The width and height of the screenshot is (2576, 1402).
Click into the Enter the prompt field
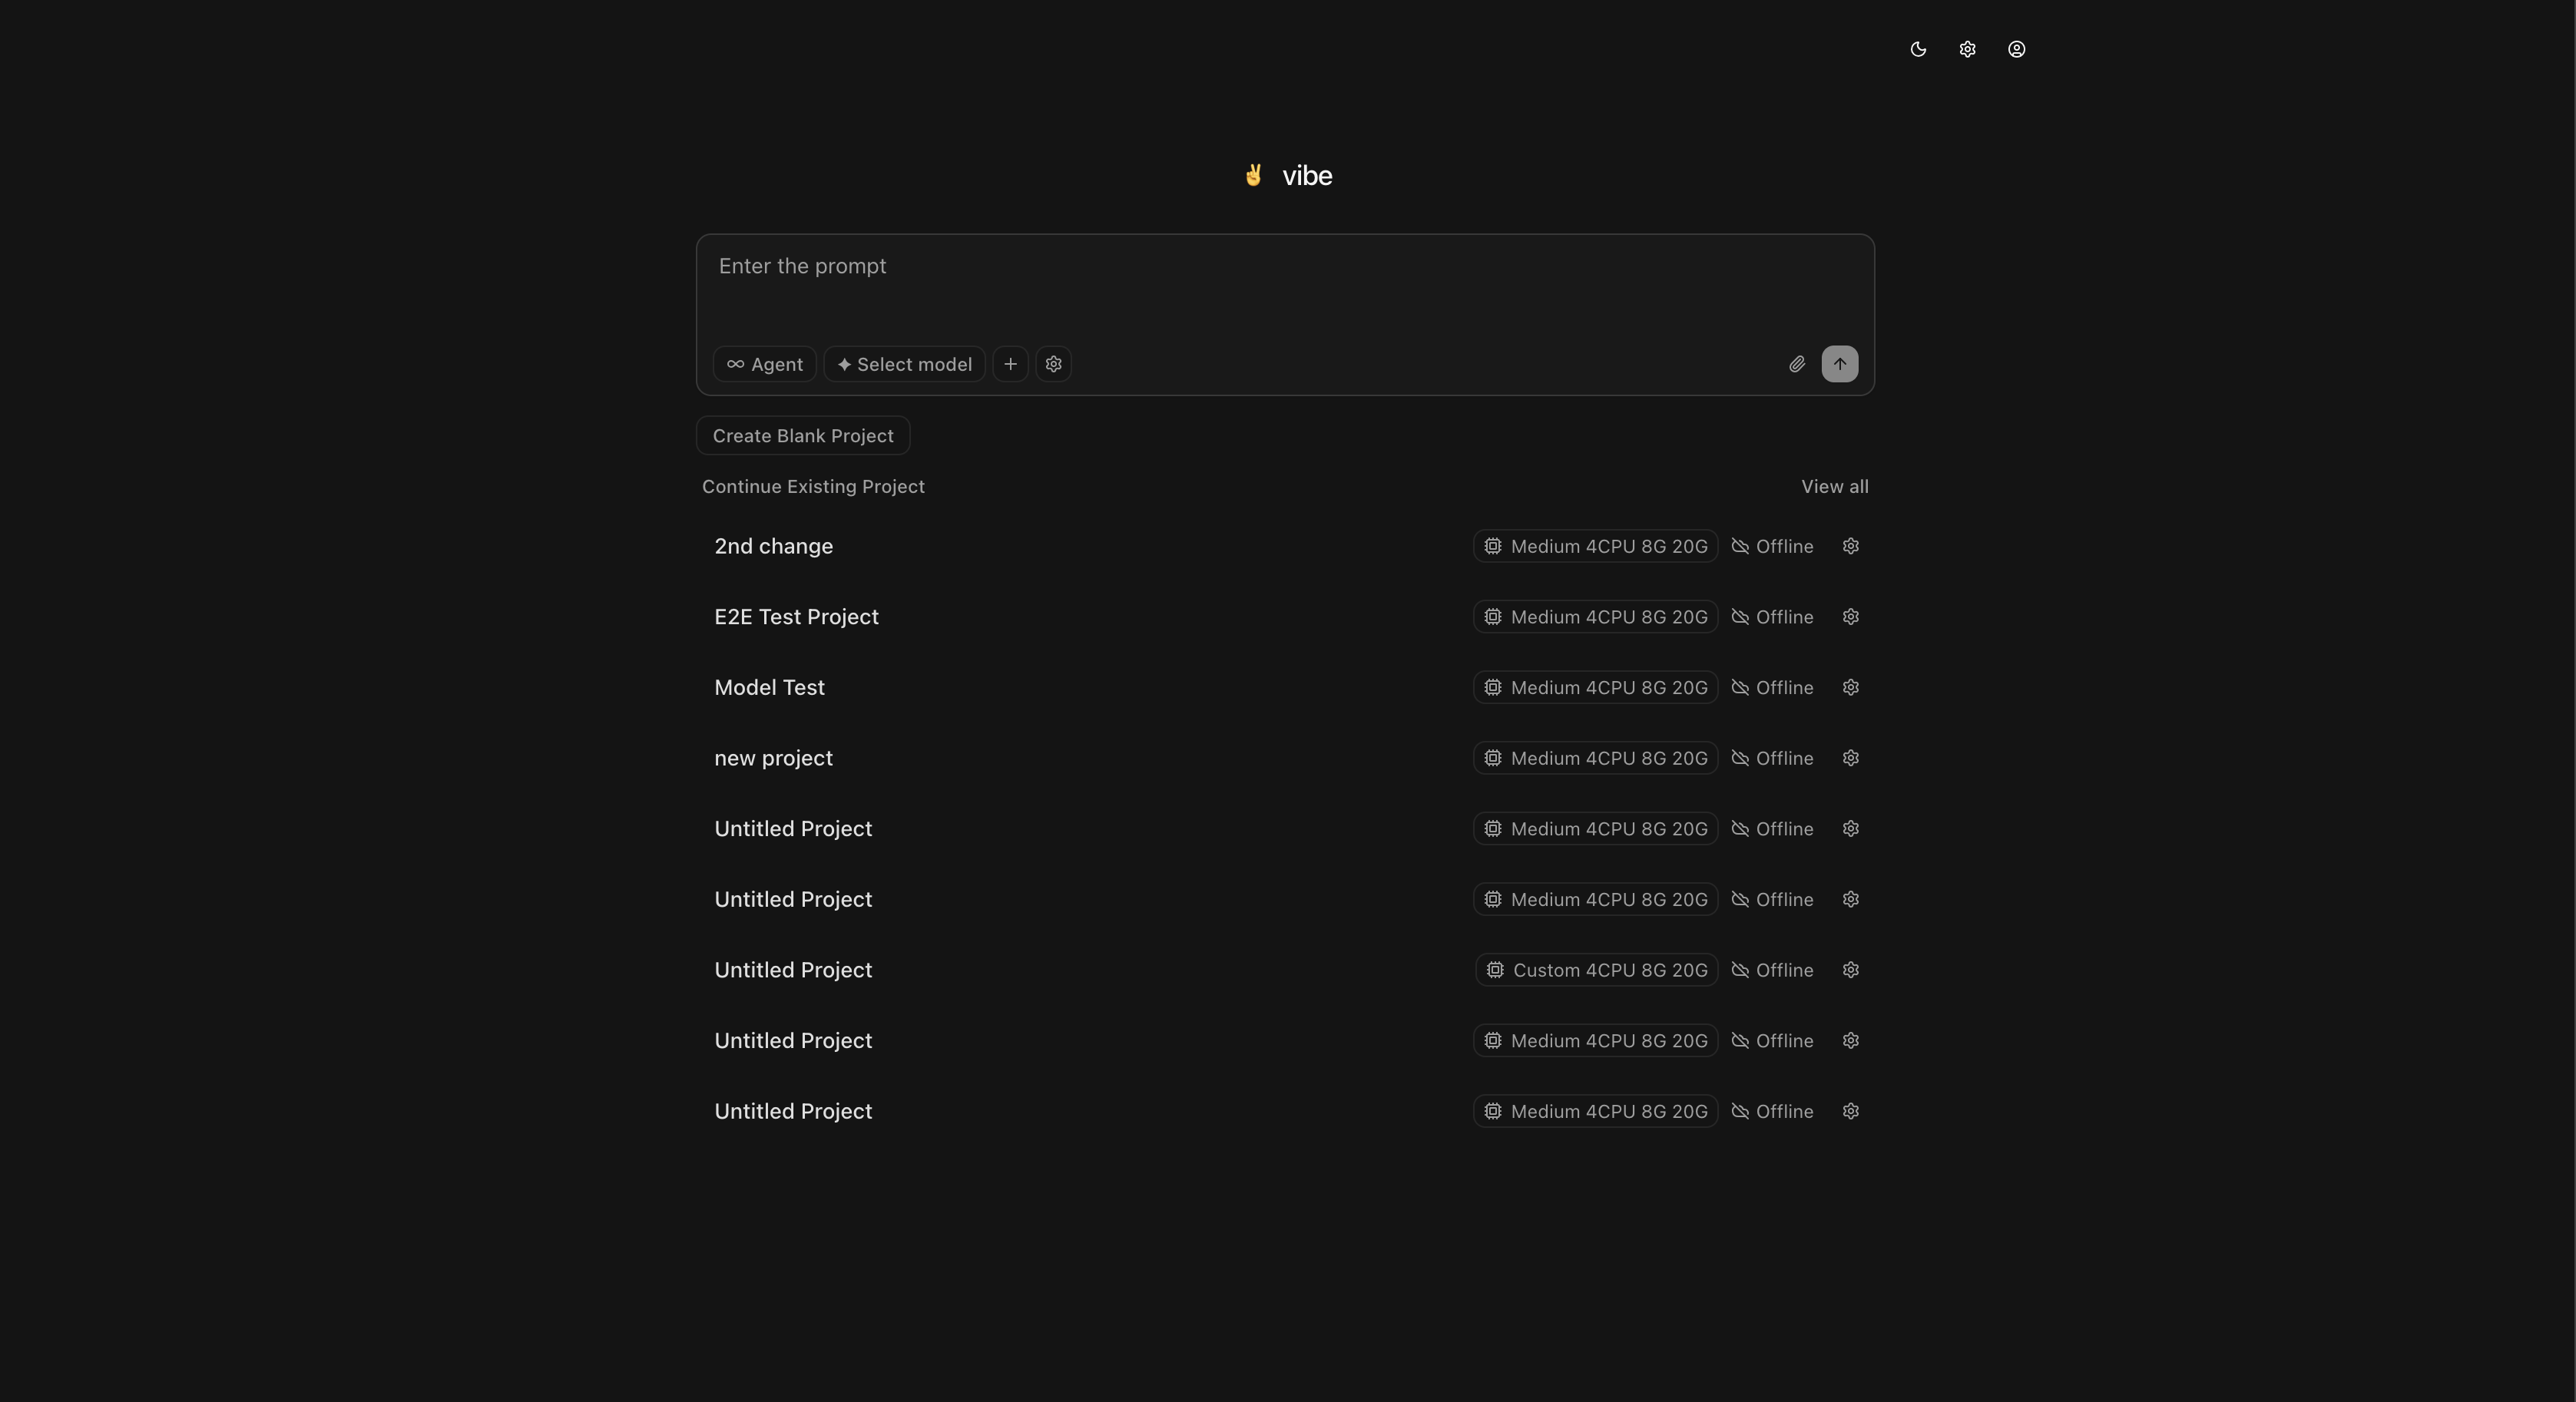[x=1285, y=285]
